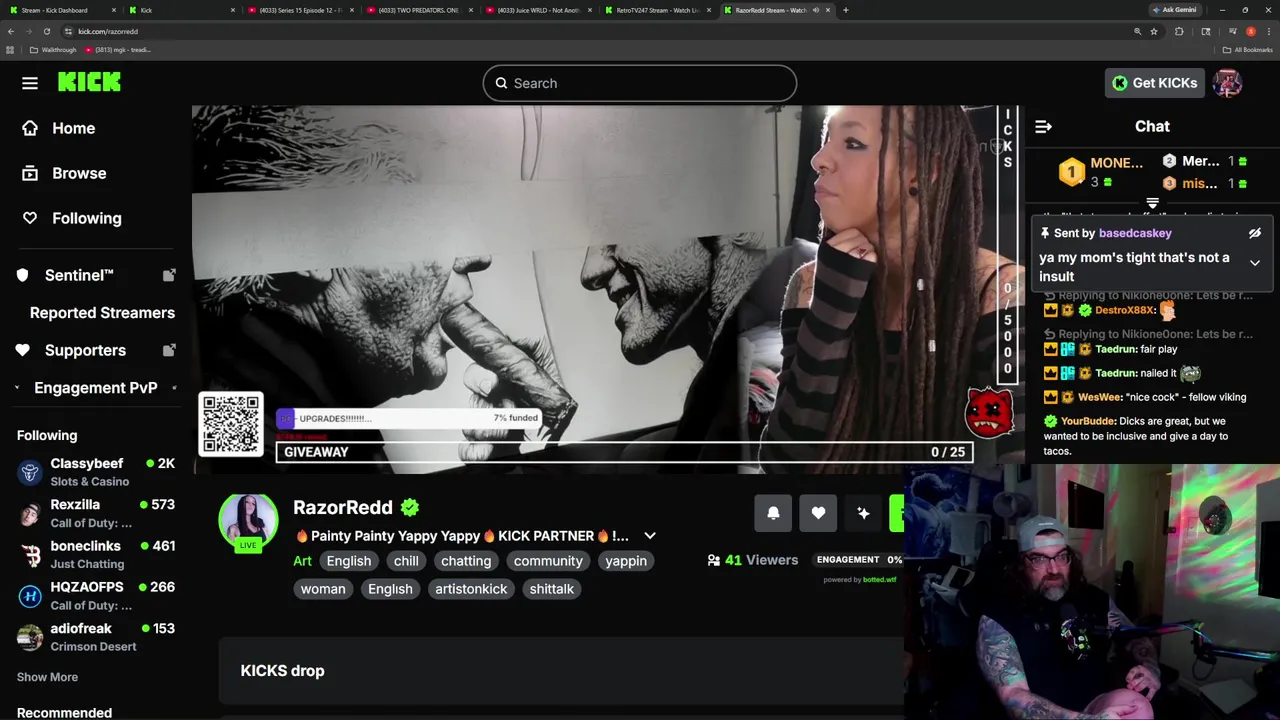Expand the pinned chat message chevron
Screen dimensions: 1280x720
(x=1255, y=263)
